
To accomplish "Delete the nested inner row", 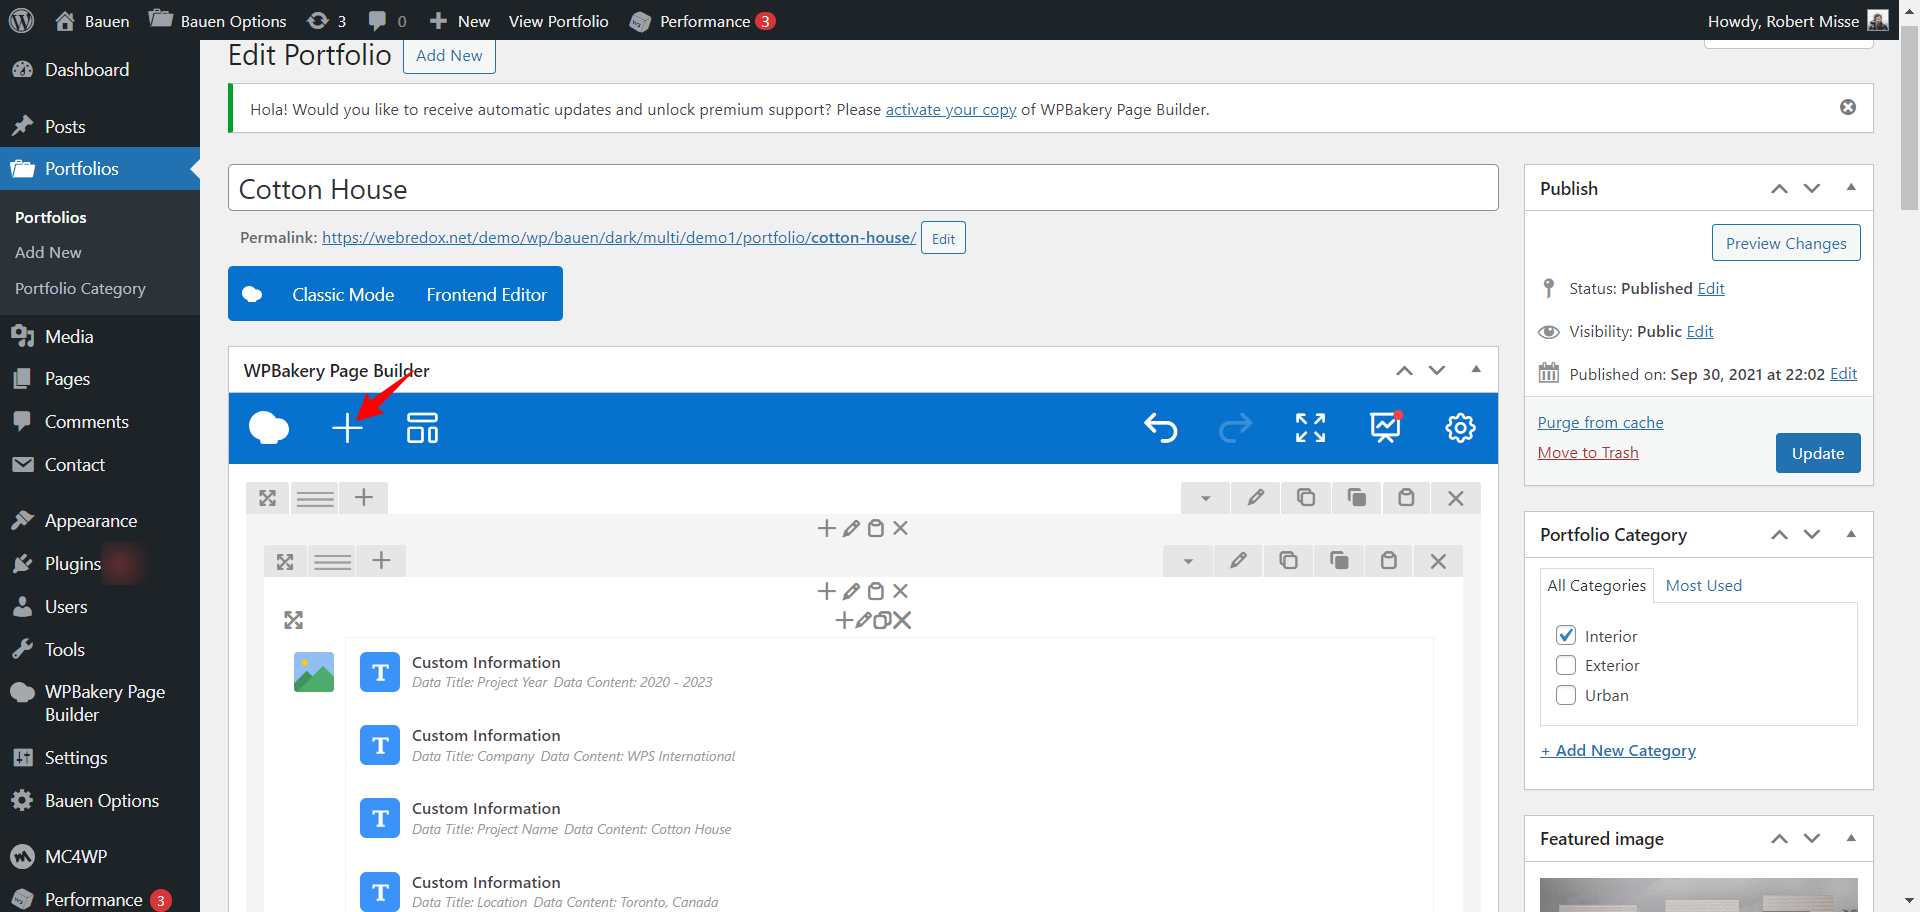I will point(1438,560).
